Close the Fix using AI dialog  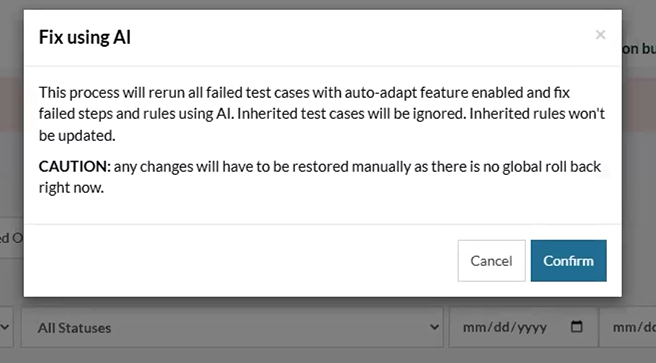coord(600,35)
